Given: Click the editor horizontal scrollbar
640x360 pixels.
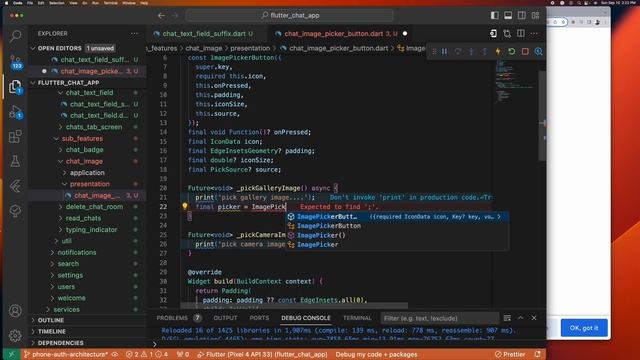Looking at the screenshot, I should tap(294, 305).
